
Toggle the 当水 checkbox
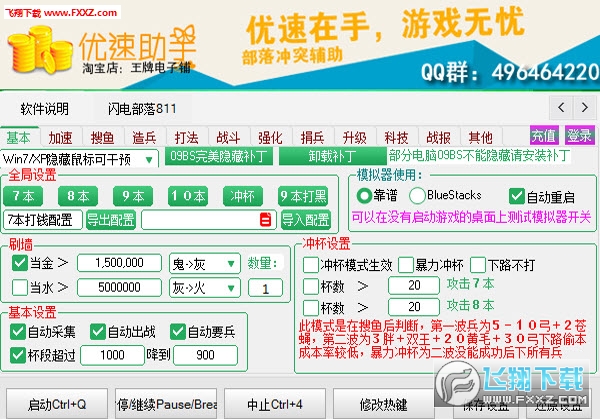20,287
